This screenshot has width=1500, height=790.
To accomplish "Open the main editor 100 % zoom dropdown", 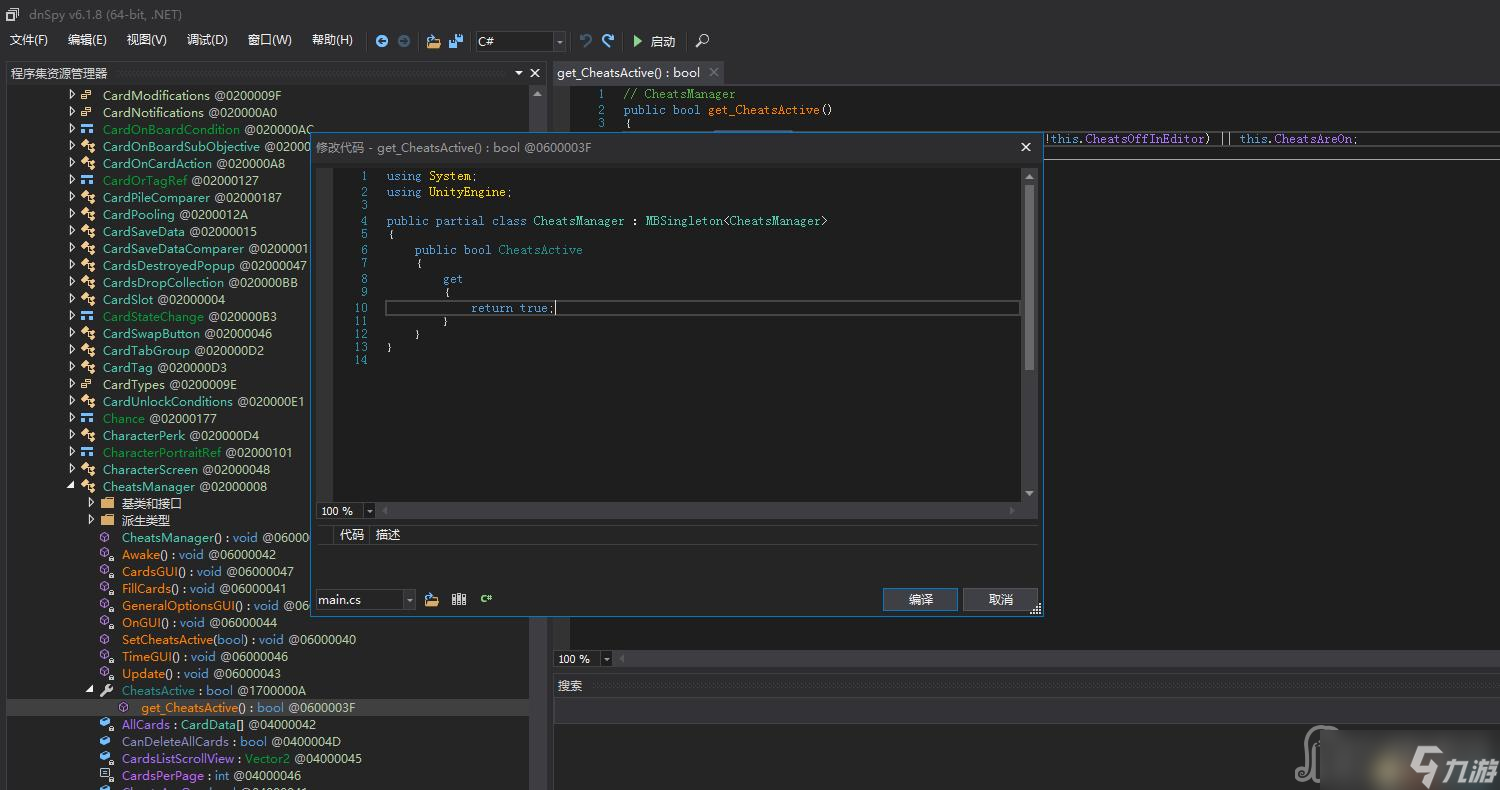I will click(608, 659).
